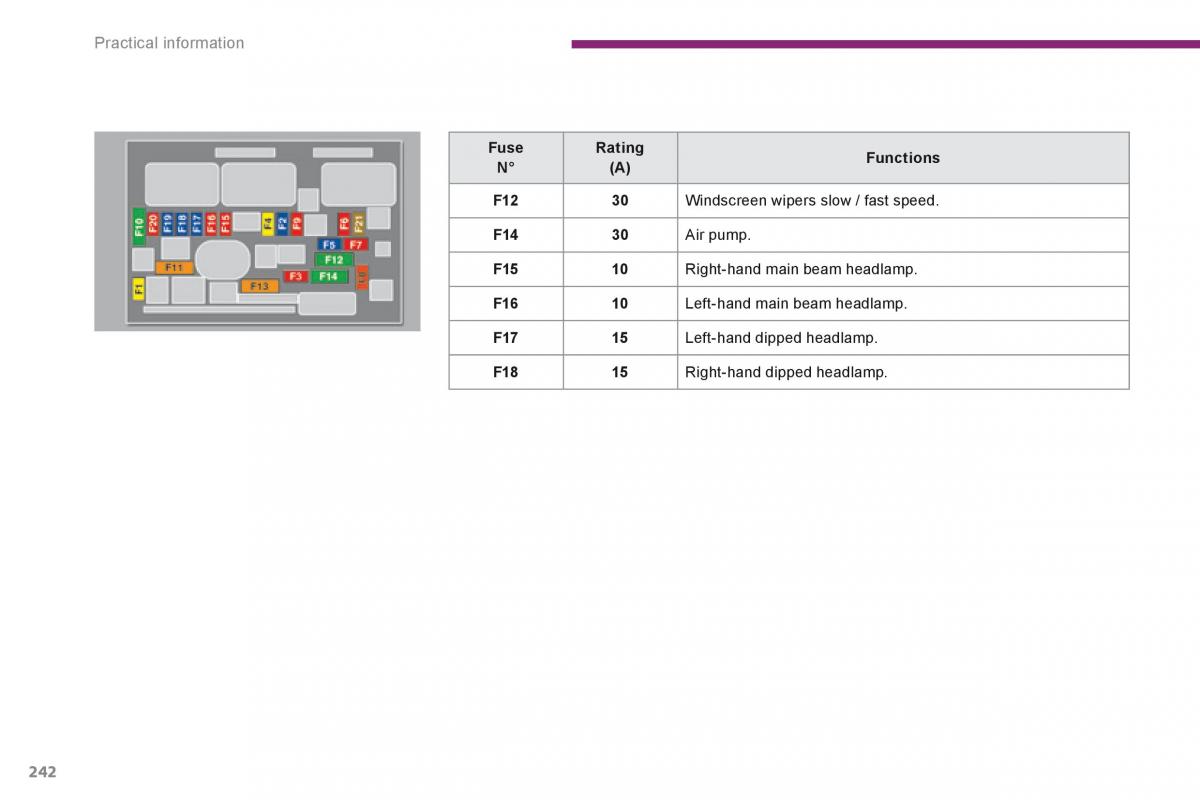1200x800 pixels.
Task: Select red fuse F20 in the diagram
Action: (x=153, y=224)
